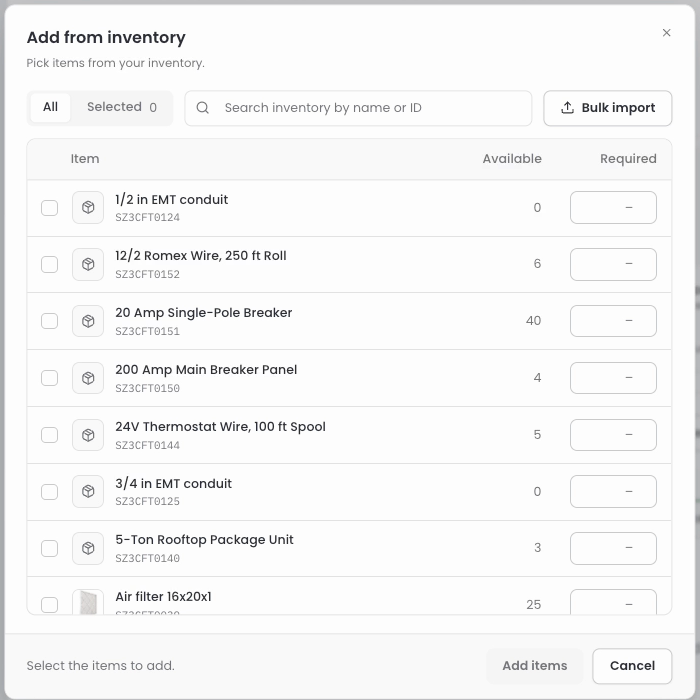Click the package icon for 200 Amp Main Breaker Panel
Image resolution: width=700 pixels, height=700 pixels.
pos(88,378)
